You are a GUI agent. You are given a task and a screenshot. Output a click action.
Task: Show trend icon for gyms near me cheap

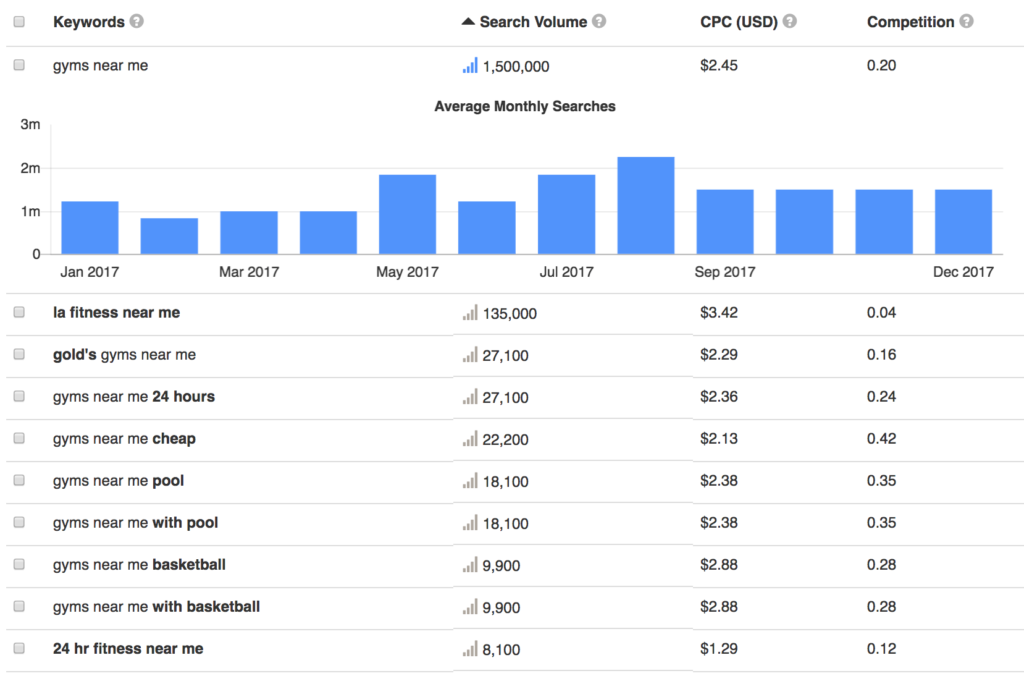point(470,438)
